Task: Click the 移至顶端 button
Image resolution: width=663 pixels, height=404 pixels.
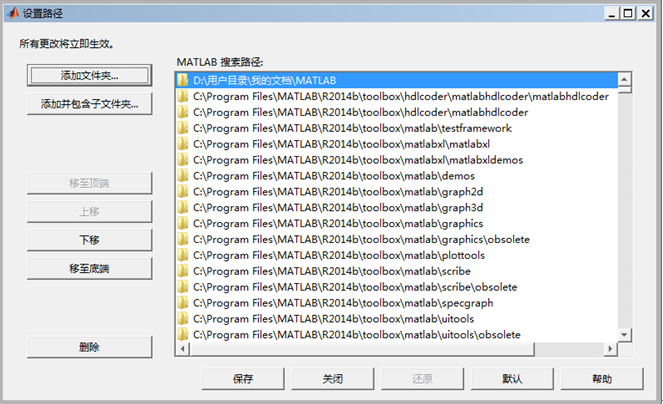Action: (90, 183)
